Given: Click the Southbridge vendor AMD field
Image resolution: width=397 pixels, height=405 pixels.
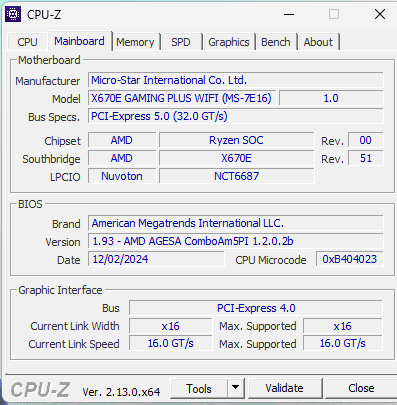Looking at the screenshot, I should click(122, 158).
